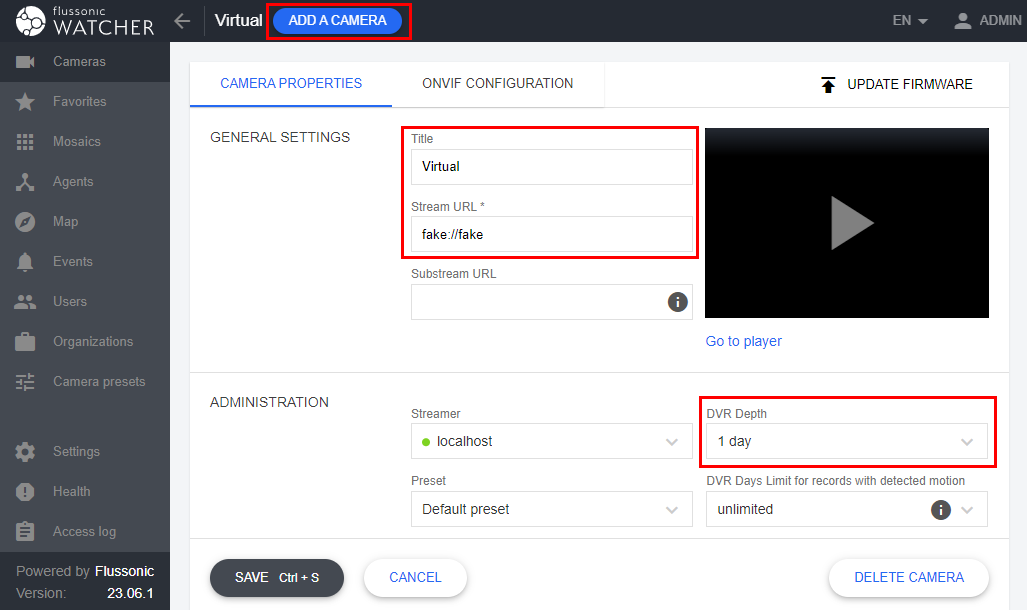Open the Map view
This screenshot has height=610, width=1027.
point(67,221)
